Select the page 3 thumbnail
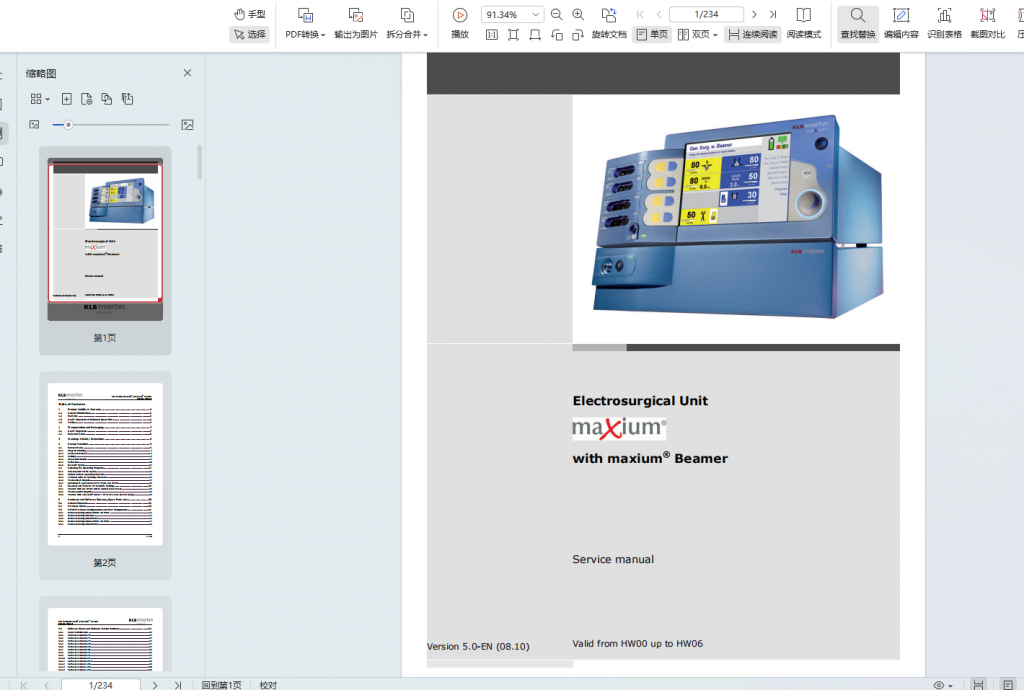 [105, 639]
